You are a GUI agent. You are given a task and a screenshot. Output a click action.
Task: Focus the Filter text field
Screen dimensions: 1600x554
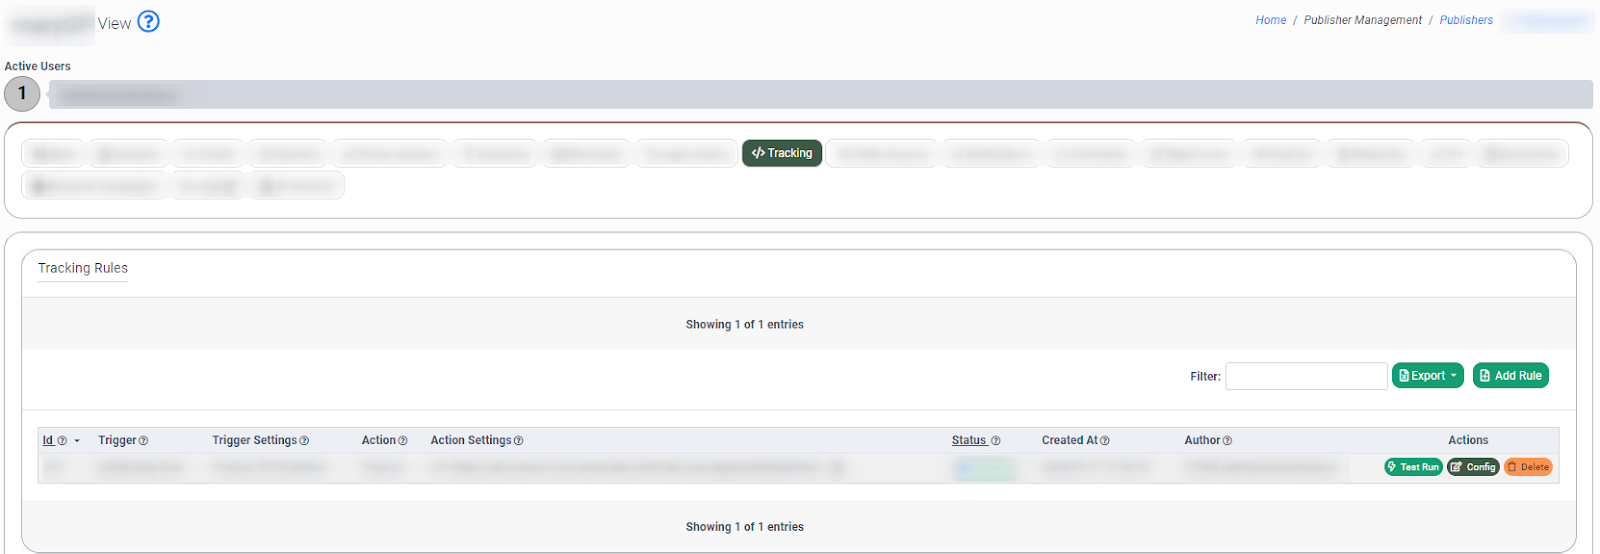coord(1305,376)
